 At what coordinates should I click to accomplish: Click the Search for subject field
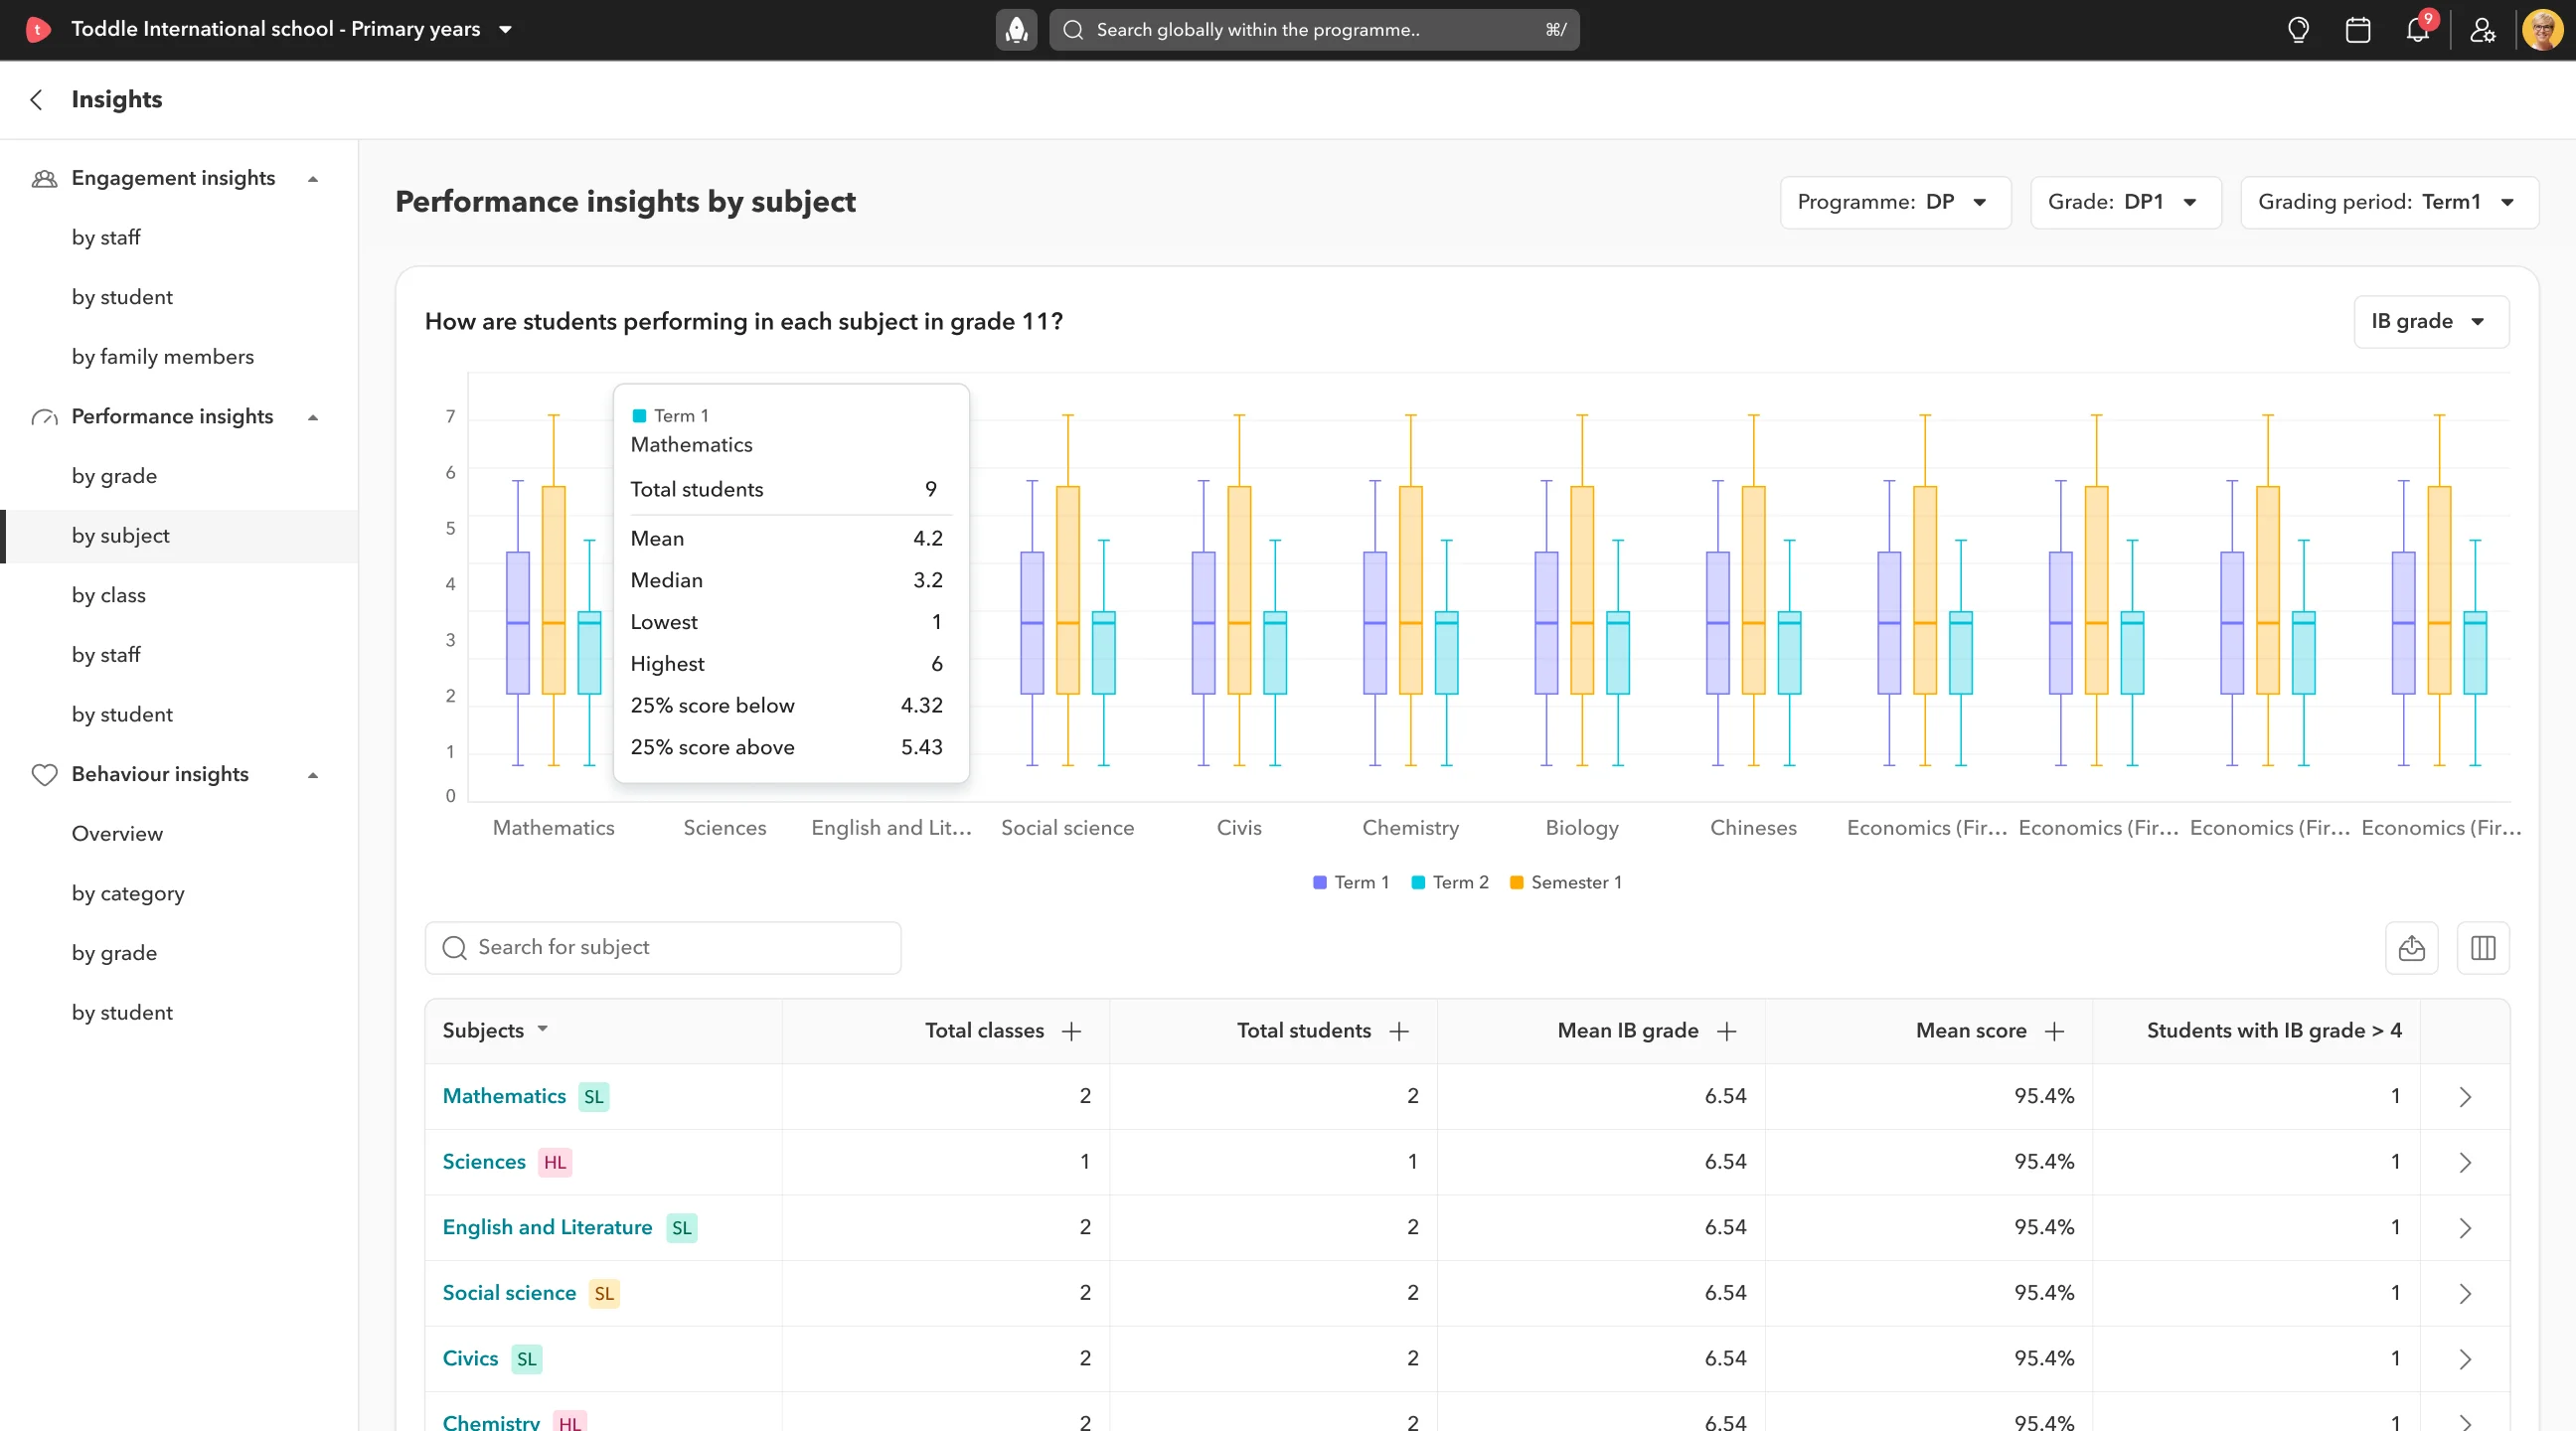point(663,947)
